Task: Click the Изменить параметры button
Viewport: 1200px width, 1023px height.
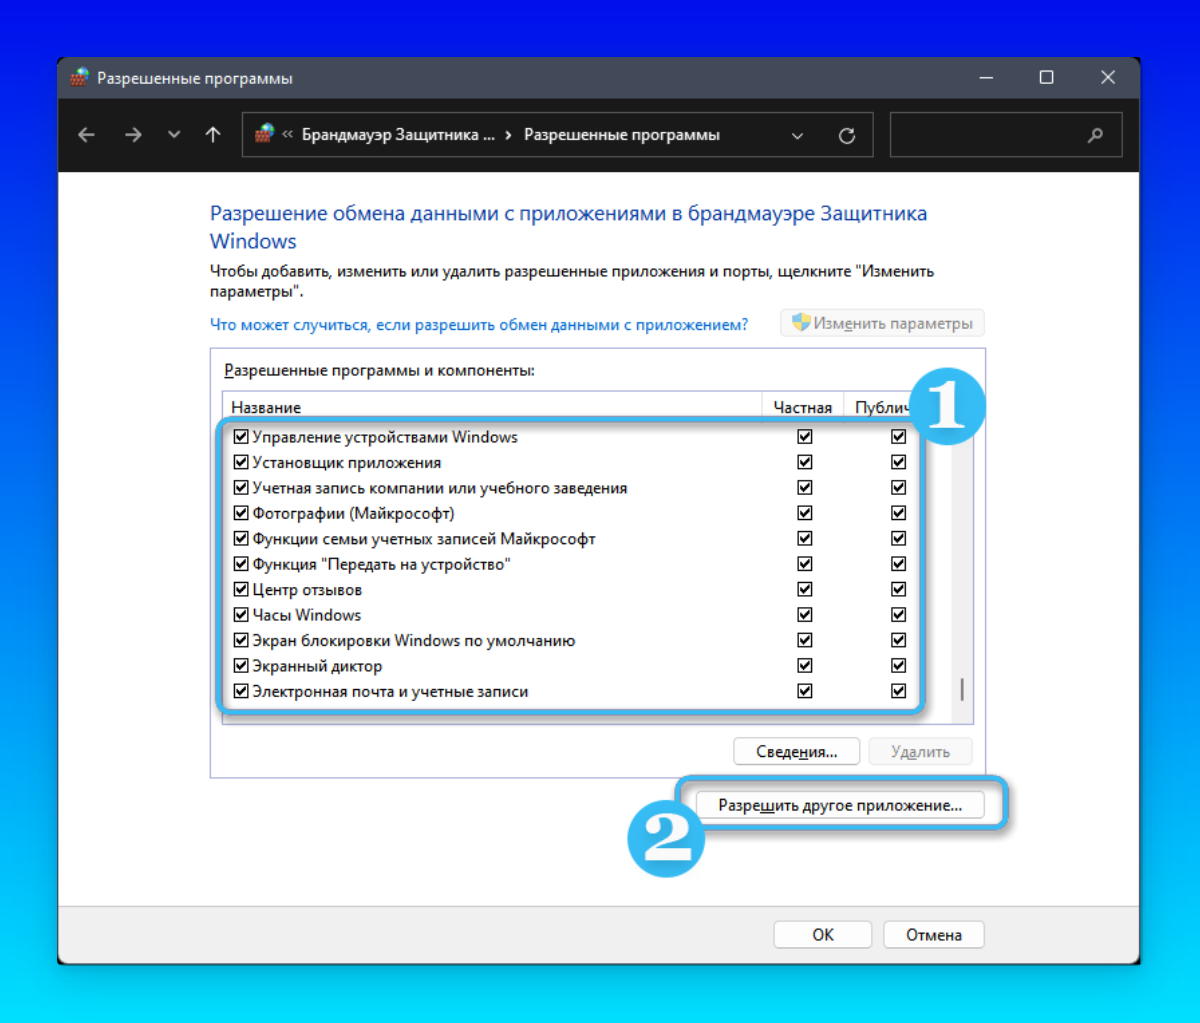Action: [x=882, y=323]
